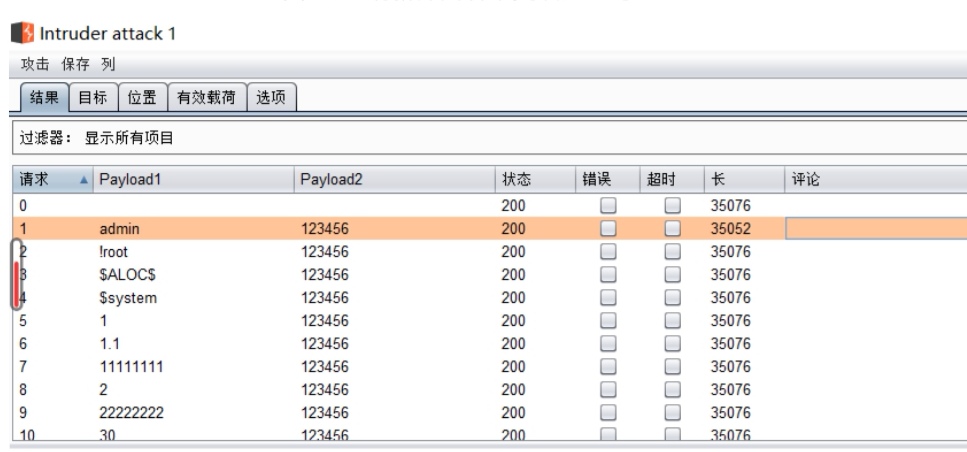Screen dimensions: 967x452
Task: Switch to the 位置 tab
Action: coord(142,97)
